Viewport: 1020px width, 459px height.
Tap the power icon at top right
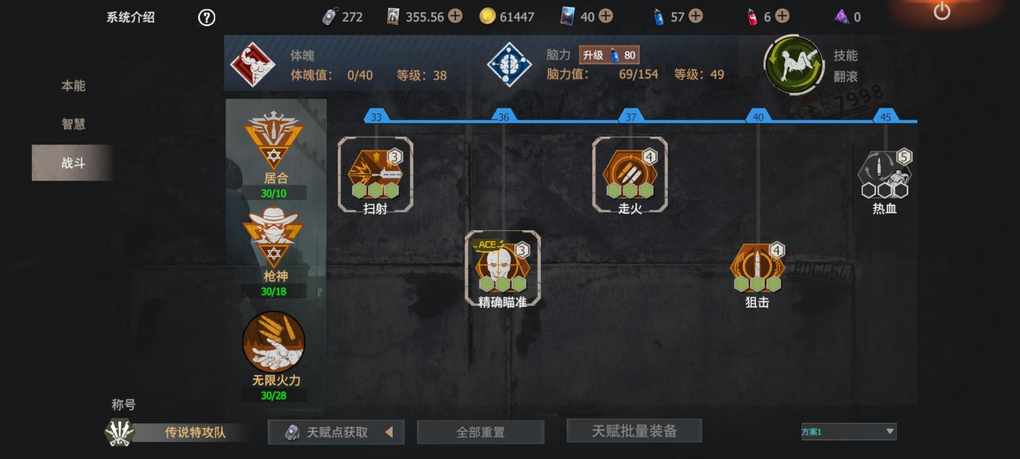(941, 11)
